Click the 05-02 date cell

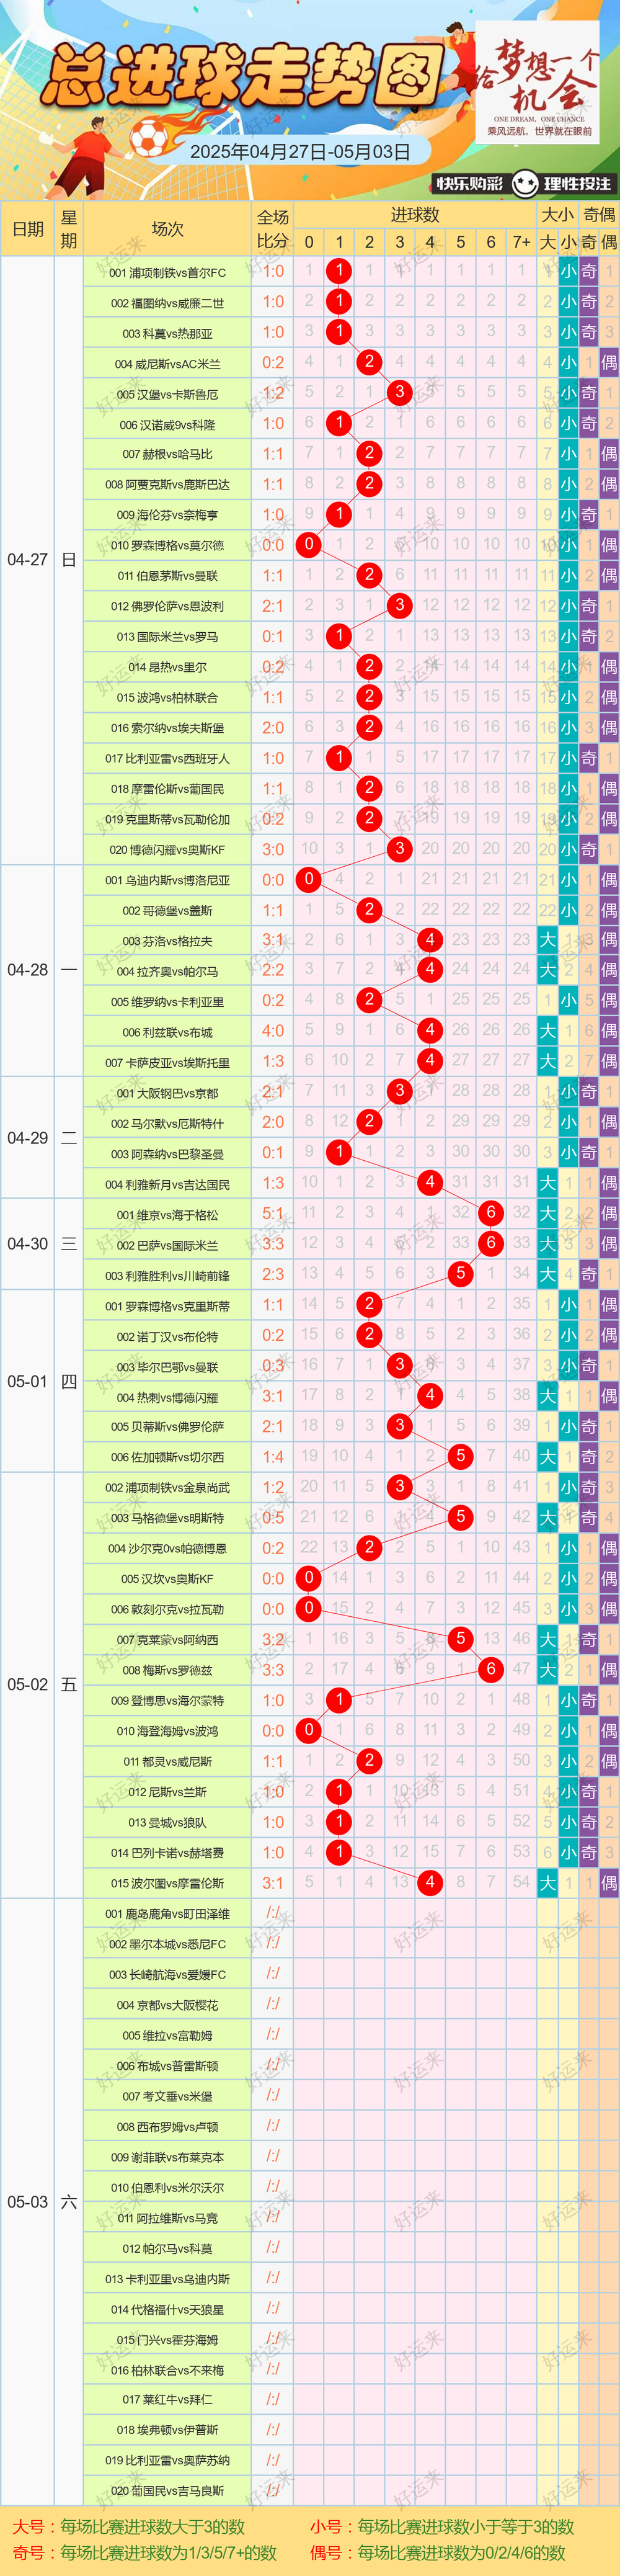tap(27, 1685)
